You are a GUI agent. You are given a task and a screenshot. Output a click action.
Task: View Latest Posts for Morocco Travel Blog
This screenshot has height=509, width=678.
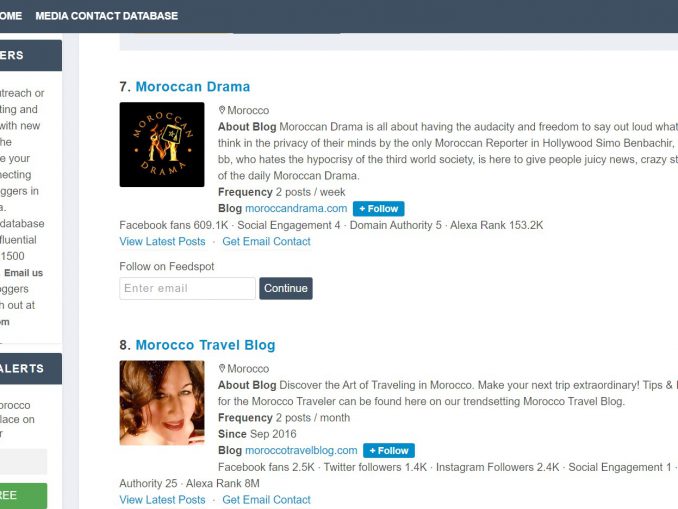162,500
